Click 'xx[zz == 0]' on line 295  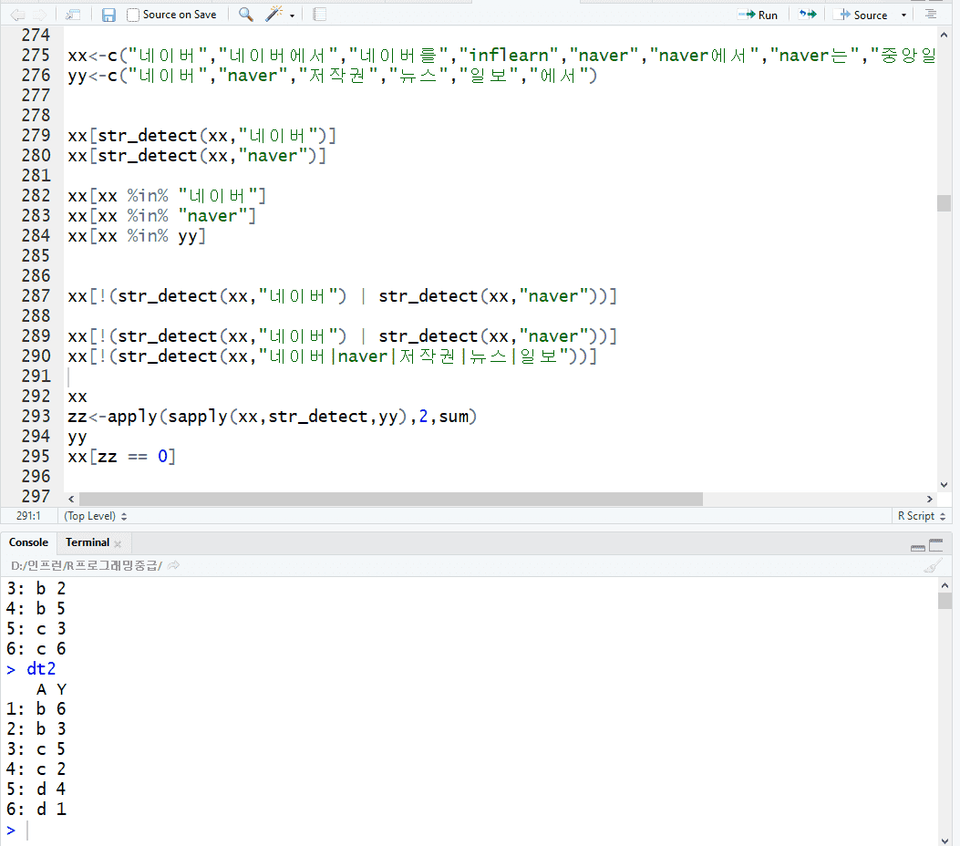point(121,457)
